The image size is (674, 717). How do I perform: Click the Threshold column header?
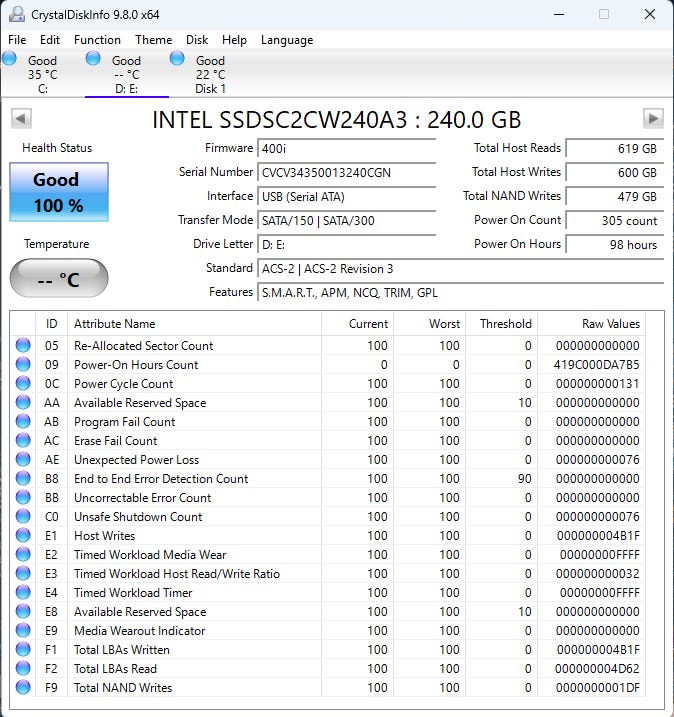[x=501, y=324]
